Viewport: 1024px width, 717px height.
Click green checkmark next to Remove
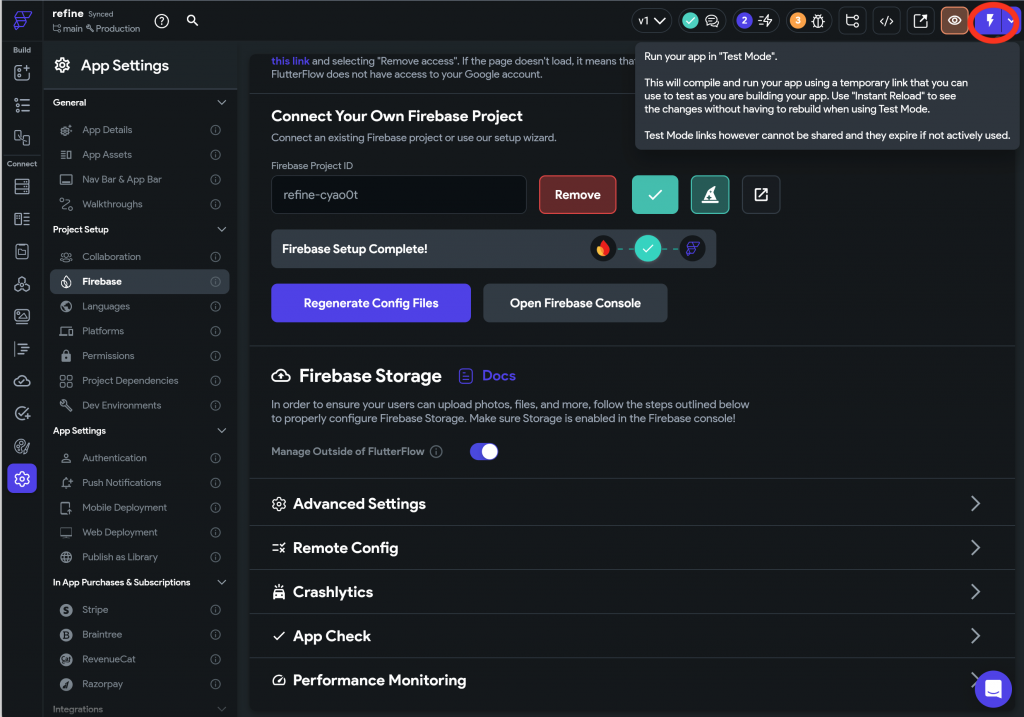click(x=655, y=195)
